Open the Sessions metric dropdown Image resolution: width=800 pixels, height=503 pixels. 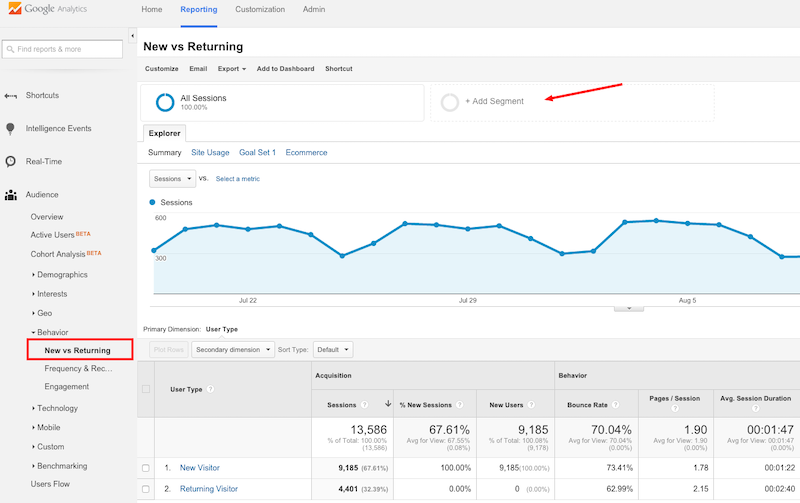tap(172, 178)
